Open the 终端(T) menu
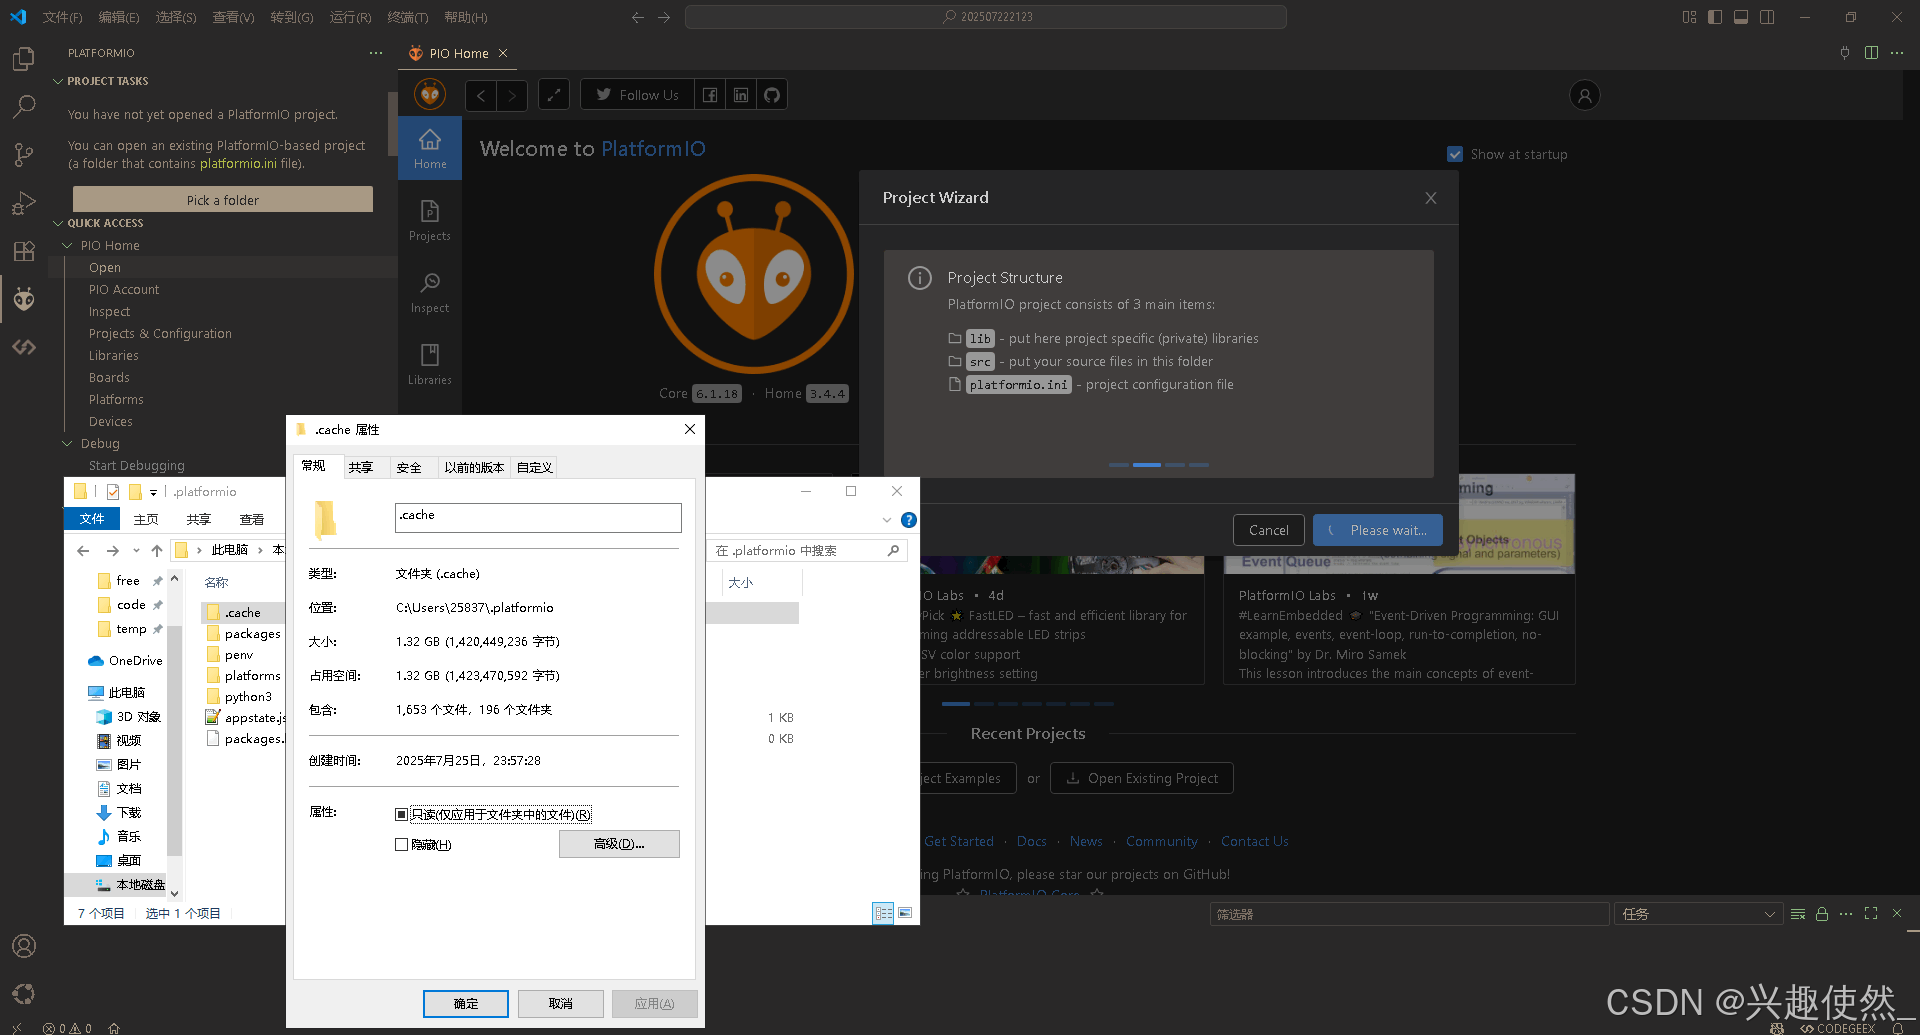This screenshot has height=1035, width=1920. 408,17
